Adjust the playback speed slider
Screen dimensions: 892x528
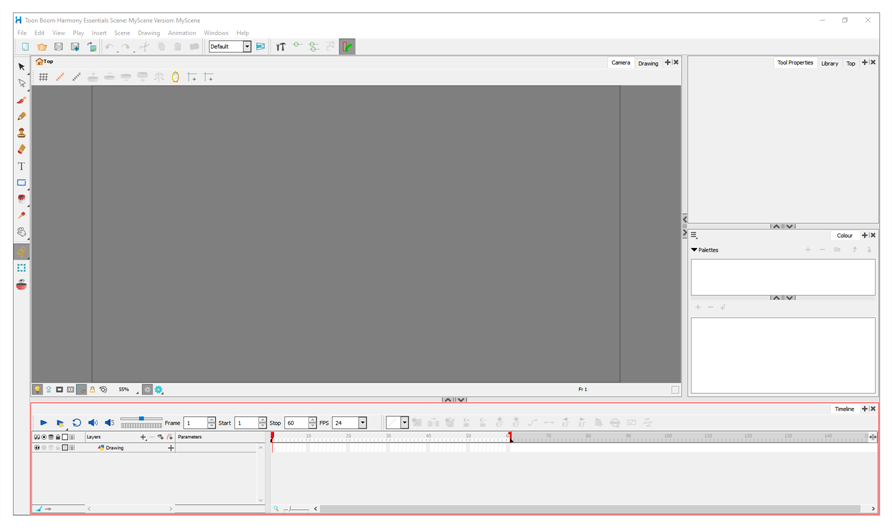point(141,419)
